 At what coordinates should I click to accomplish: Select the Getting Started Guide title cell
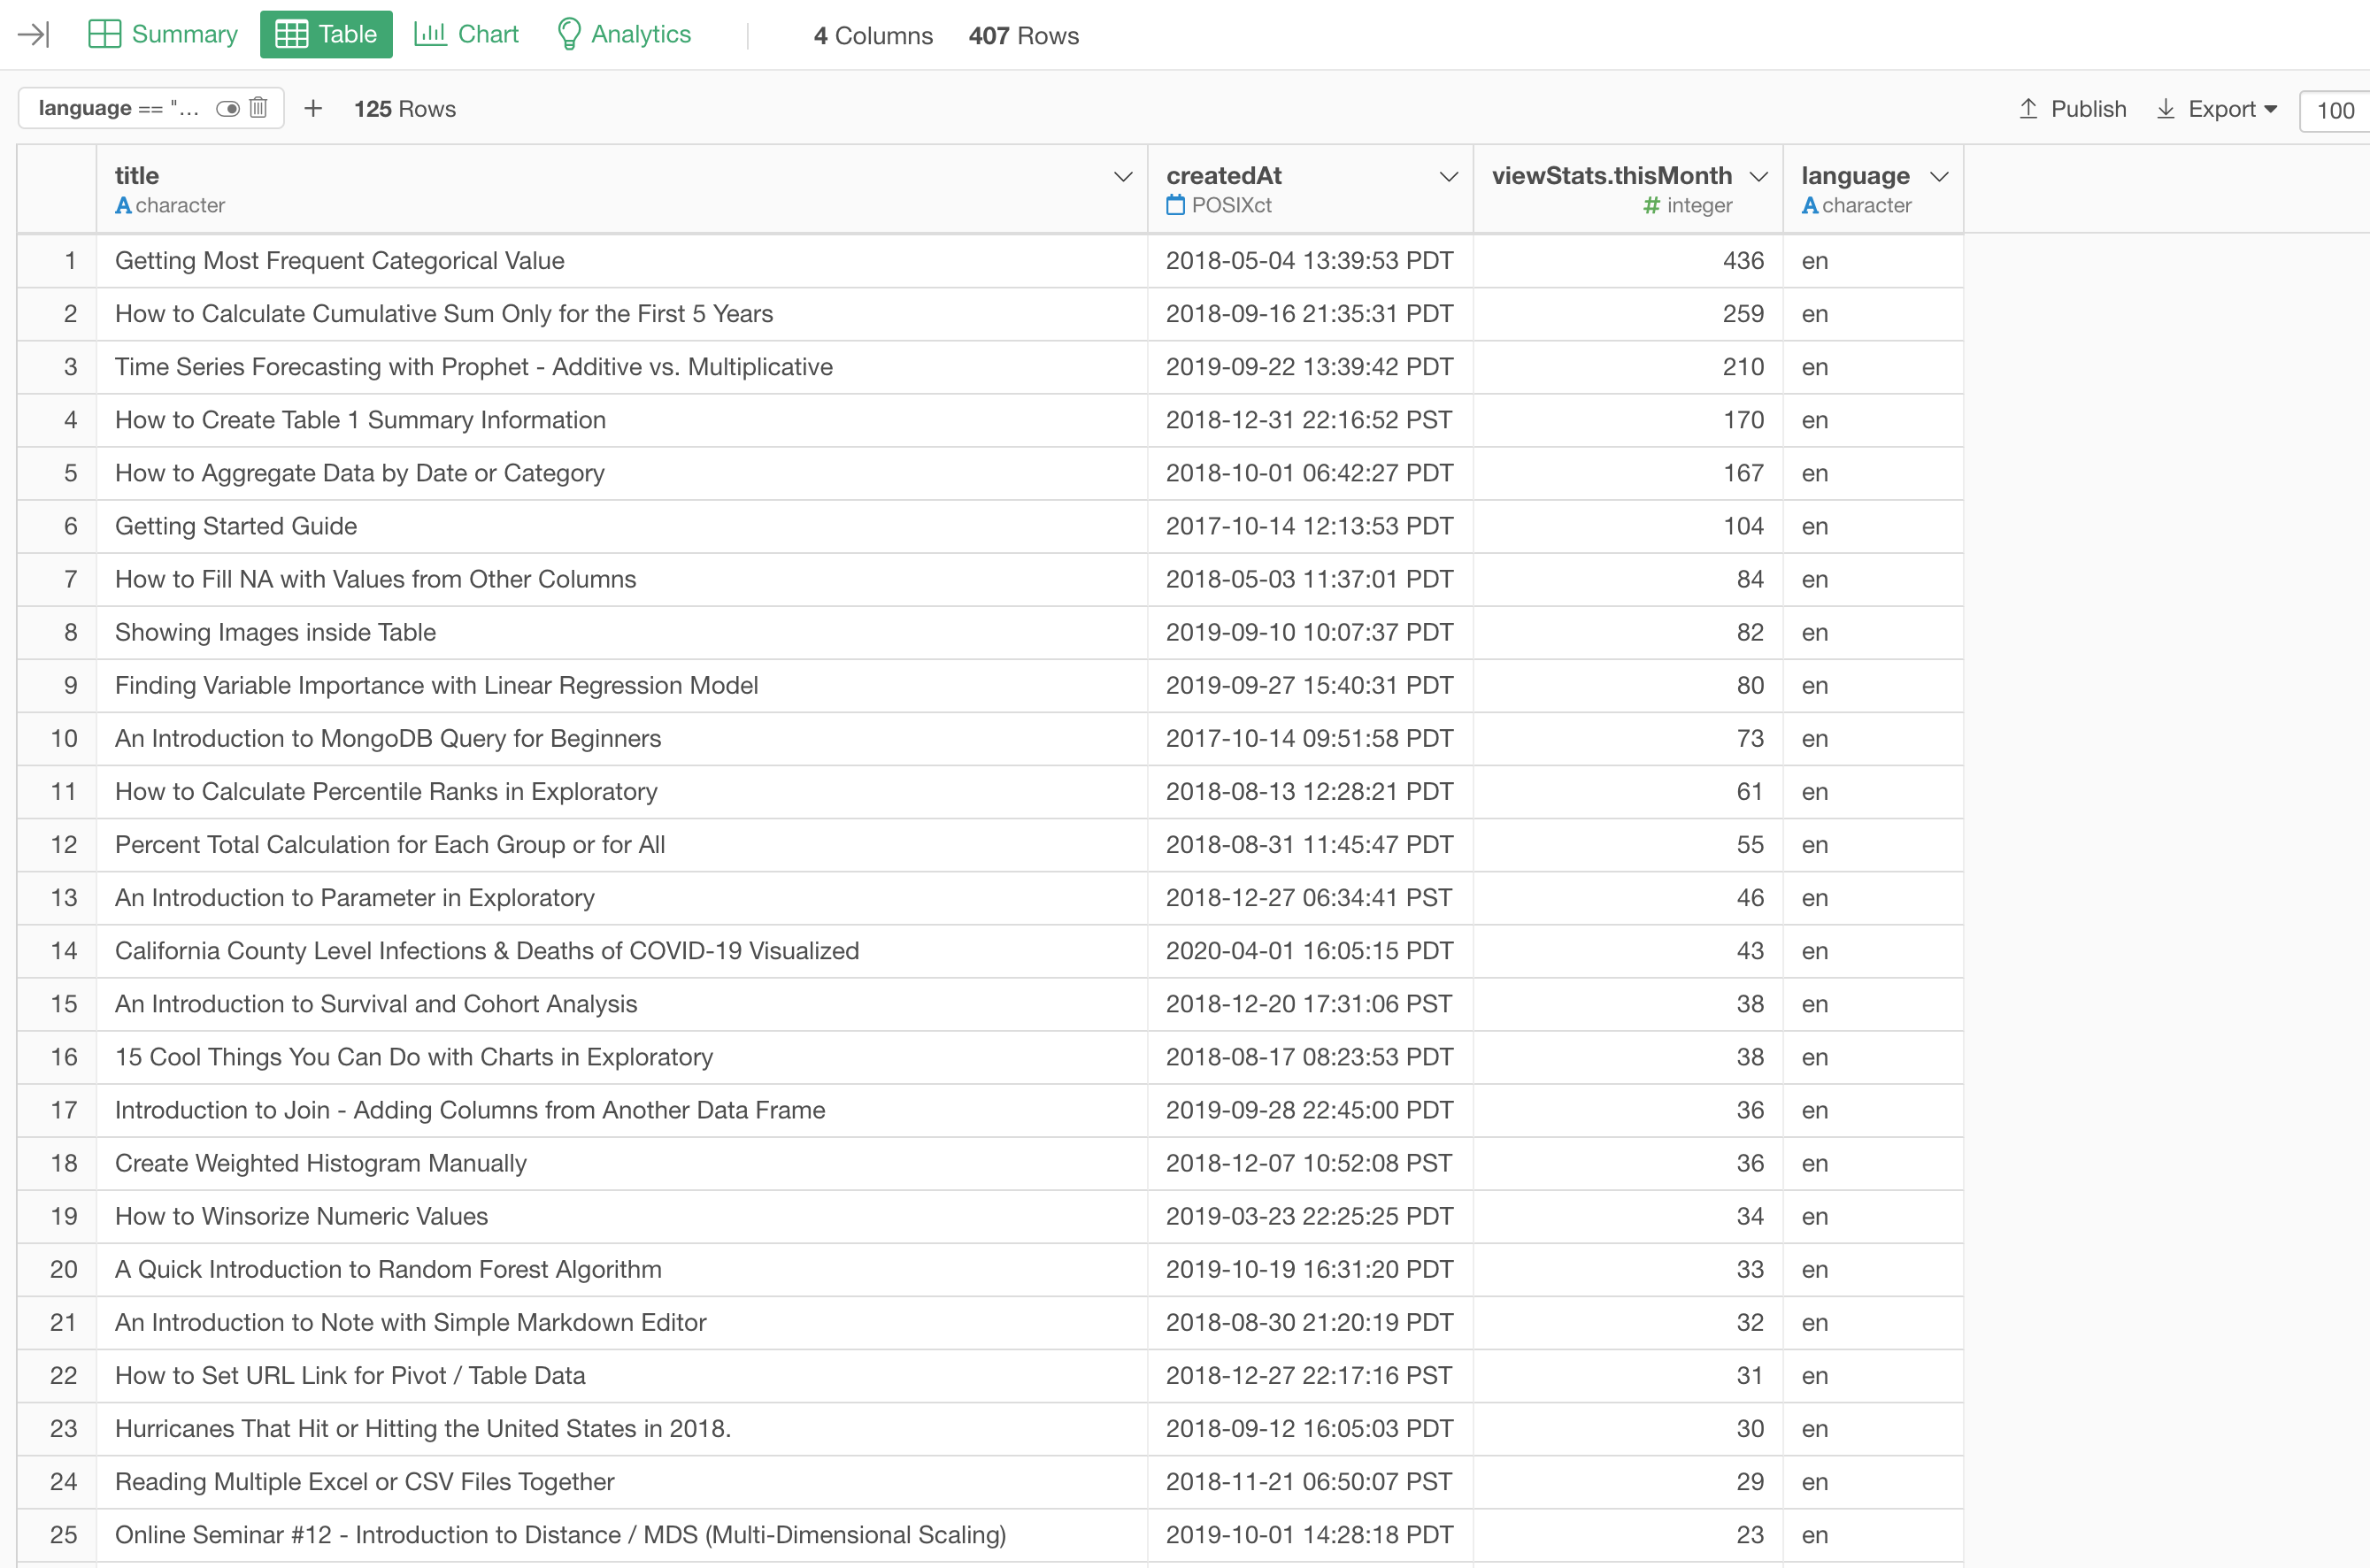(x=236, y=526)
